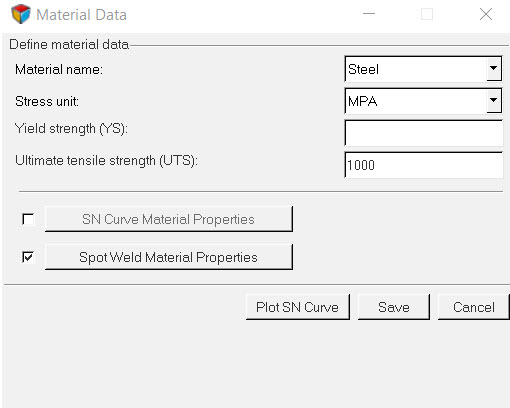Viewport: 510px width, 408px height.
Task: Open Spot Weld Material Properties
Action: [169, 257]
